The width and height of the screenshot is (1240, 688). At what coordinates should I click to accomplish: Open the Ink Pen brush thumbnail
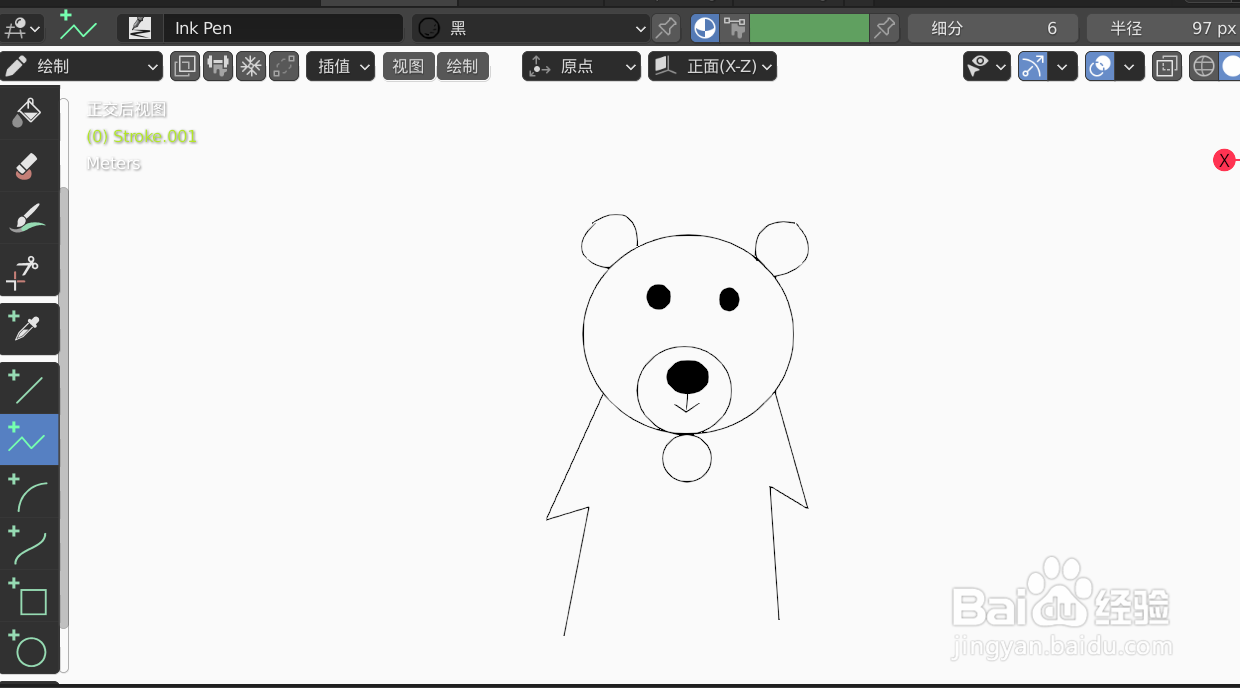pos(140,28)
